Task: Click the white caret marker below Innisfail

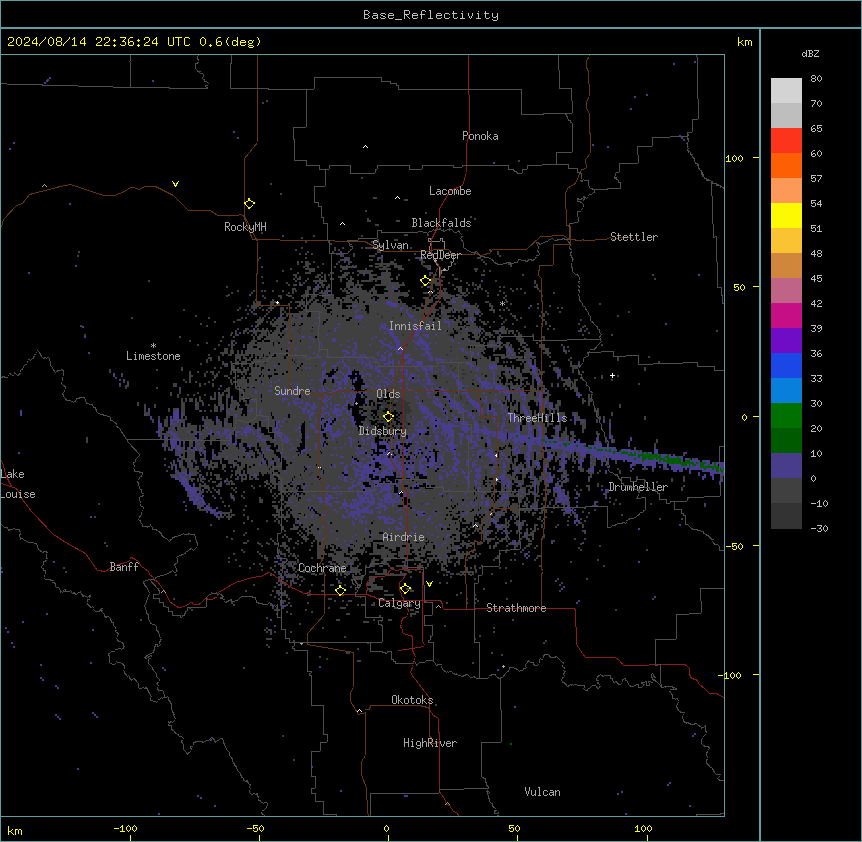Action: [x=400, y=349]
